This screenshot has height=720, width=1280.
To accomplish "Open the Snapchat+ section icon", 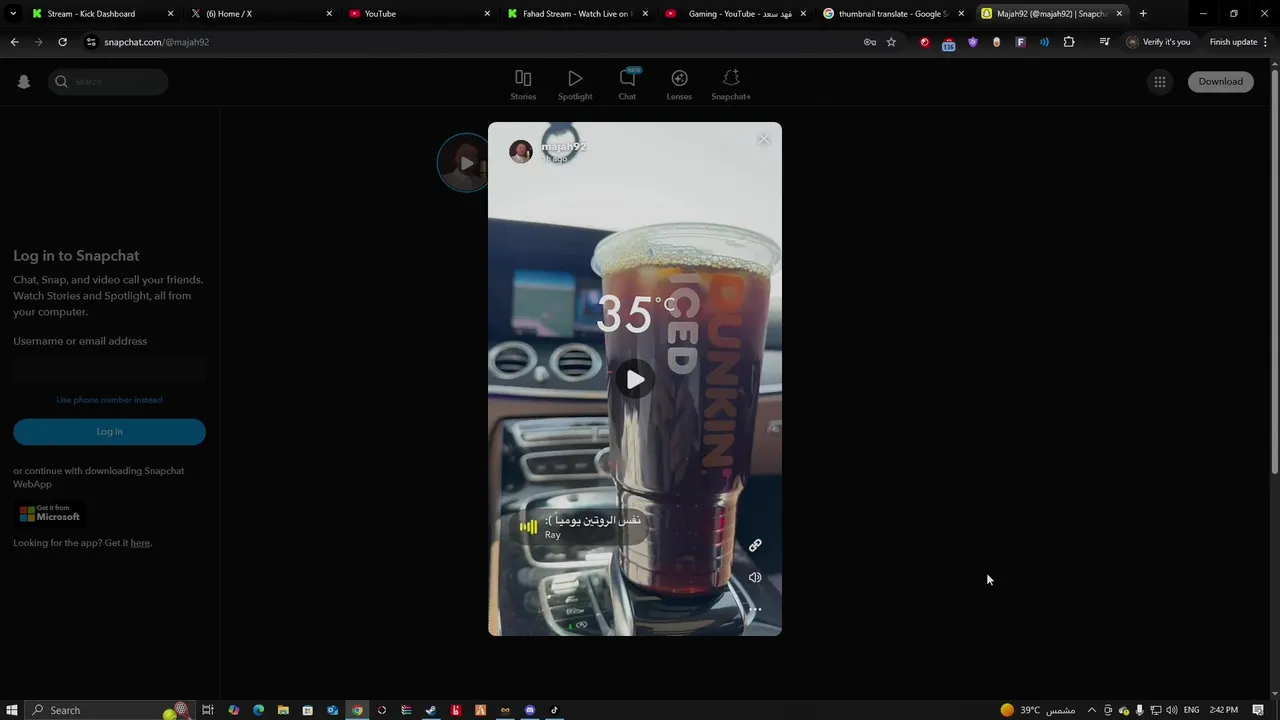I will [731, 85].
